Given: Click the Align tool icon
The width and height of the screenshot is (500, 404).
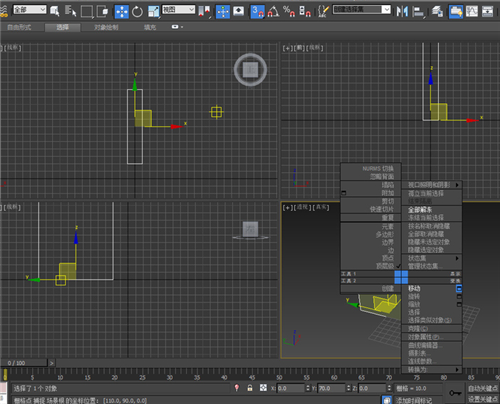Looking at the screenshot, I should [x=418, y=11].
